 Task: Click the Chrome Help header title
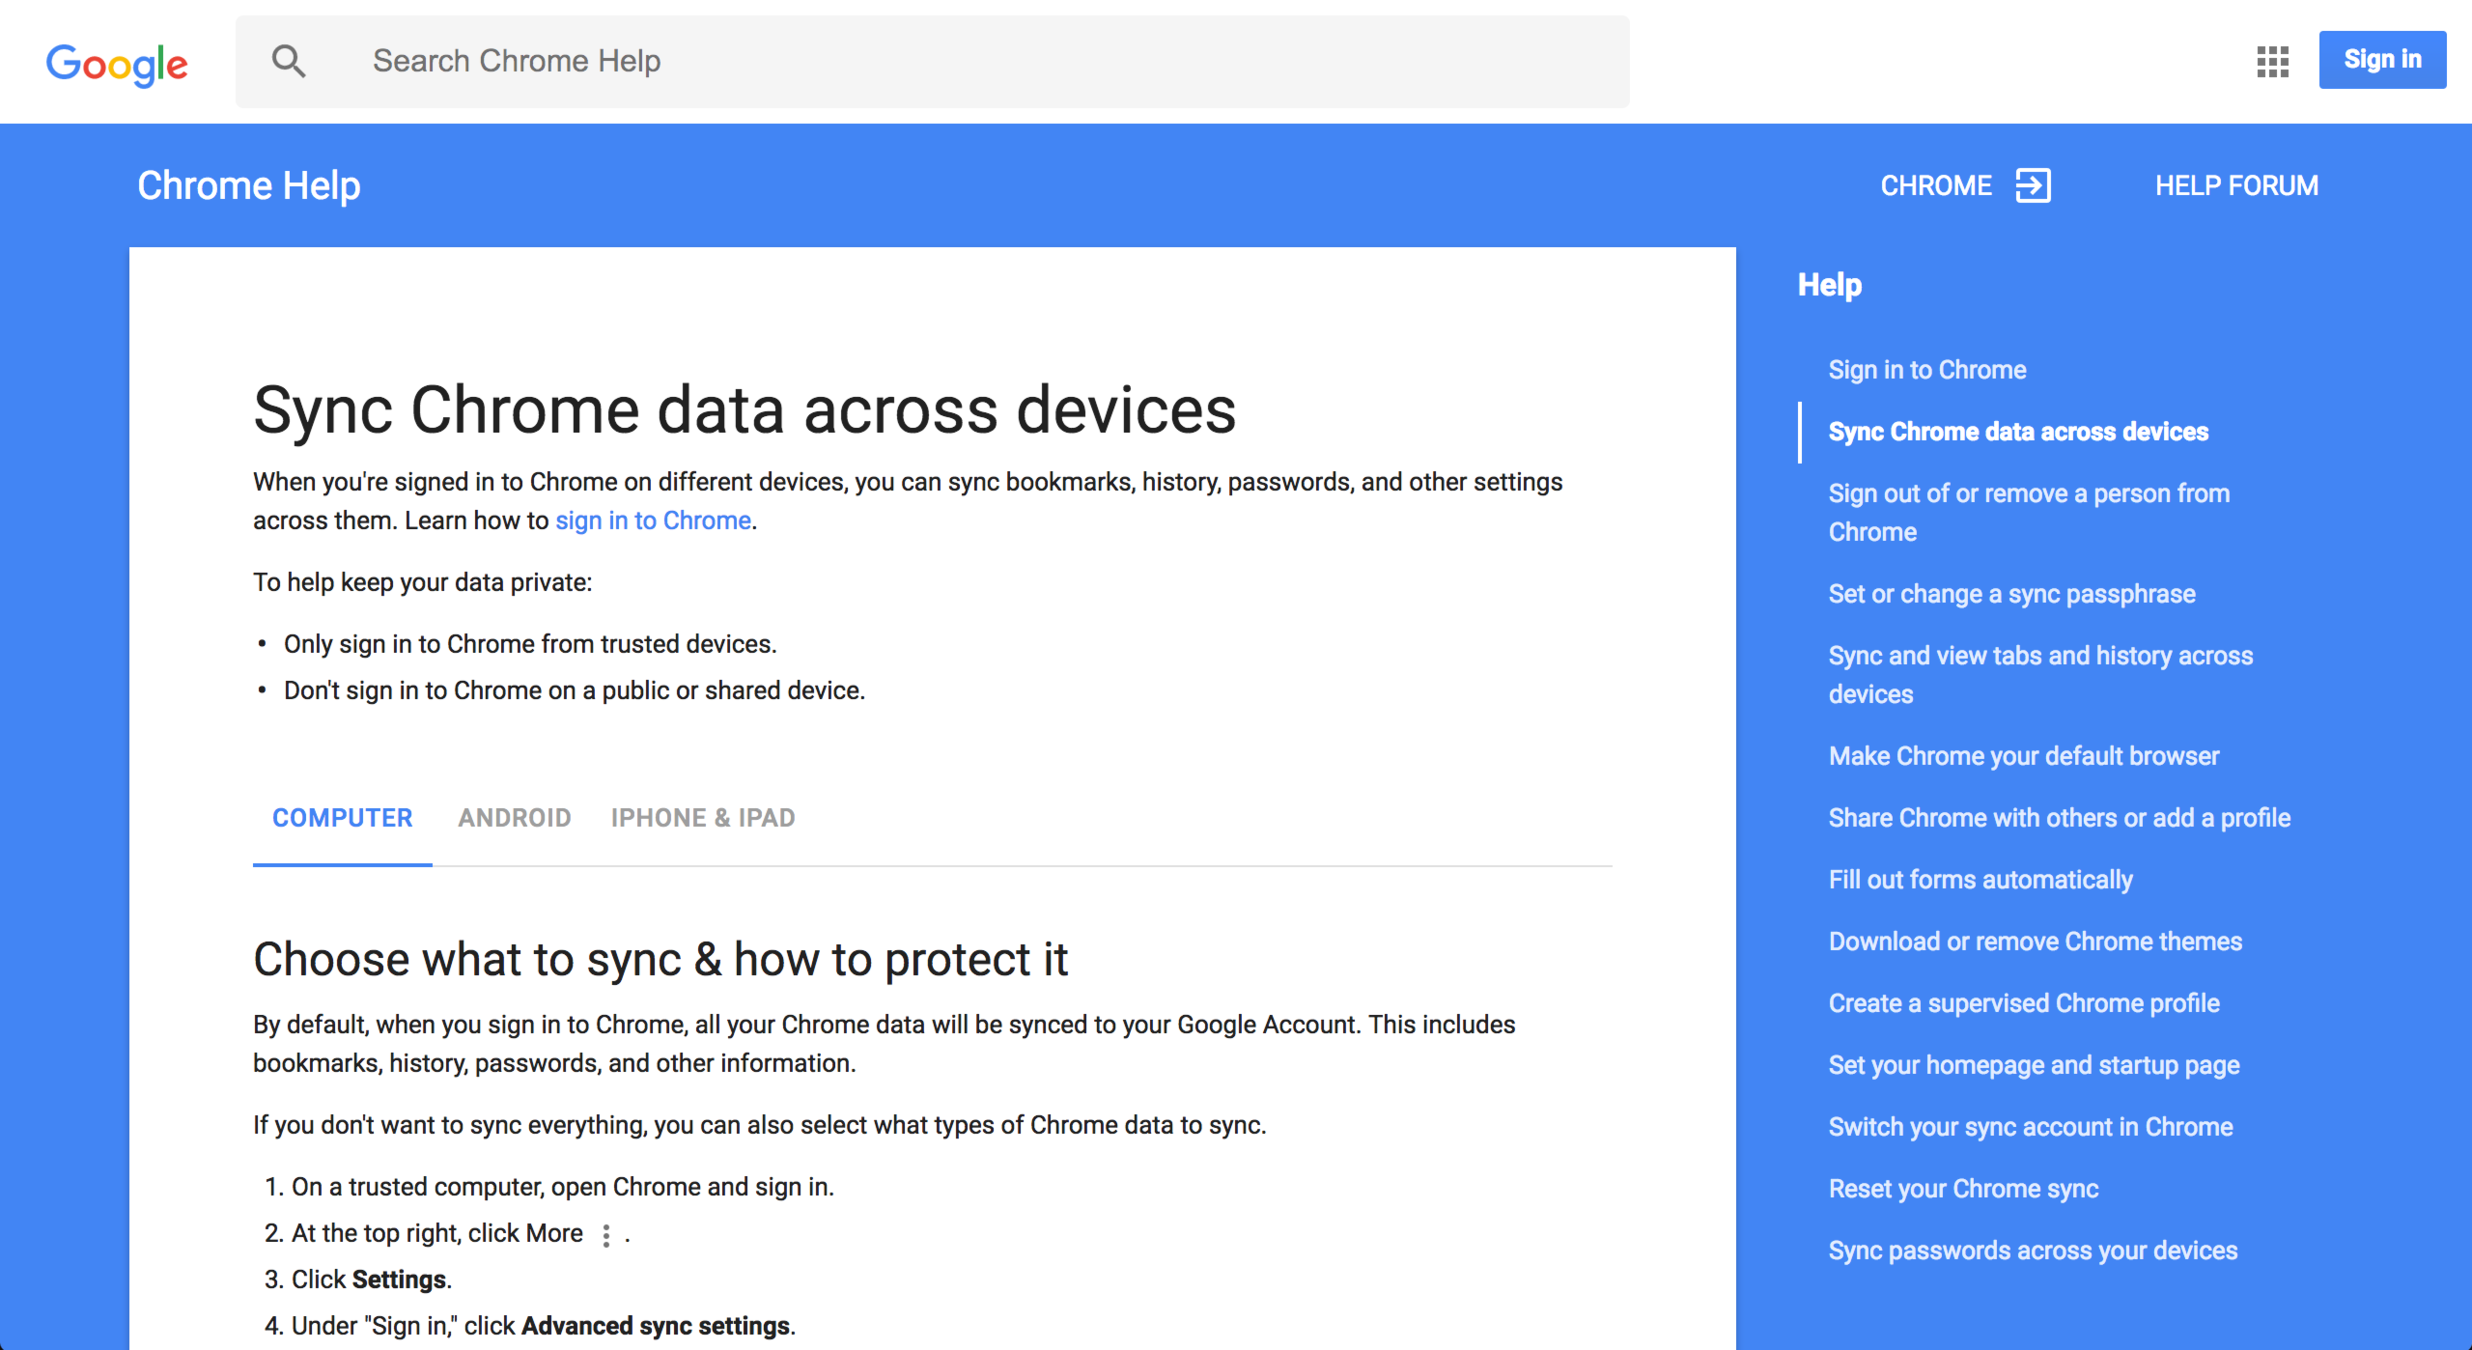click(x=248, y=186)
